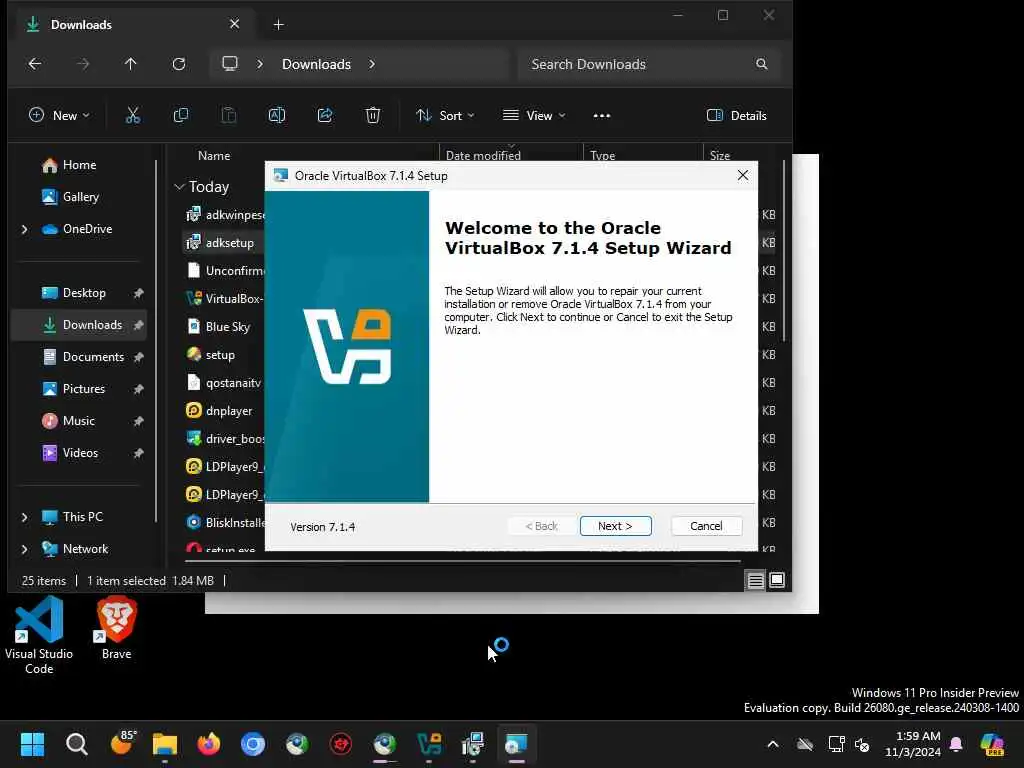The width and height of the screenshot is (1024, 768).
Task: Show hidden system tray icons
Action: click(x=773, y=744)
